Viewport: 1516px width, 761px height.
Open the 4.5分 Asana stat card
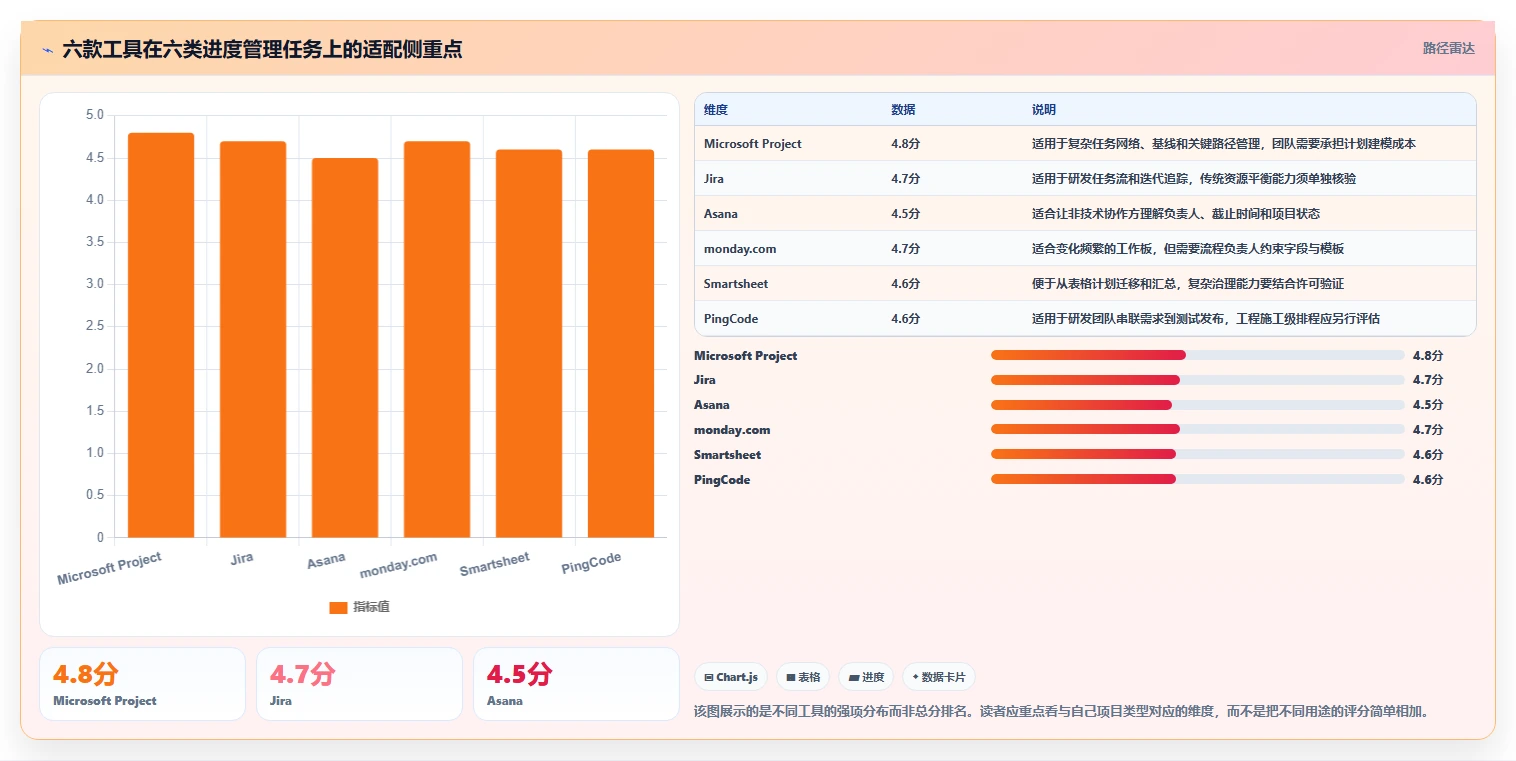pos(576,684)
